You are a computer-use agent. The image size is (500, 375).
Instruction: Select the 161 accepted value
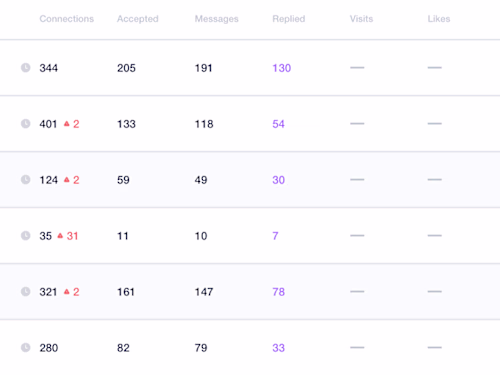tap(126, 292)
